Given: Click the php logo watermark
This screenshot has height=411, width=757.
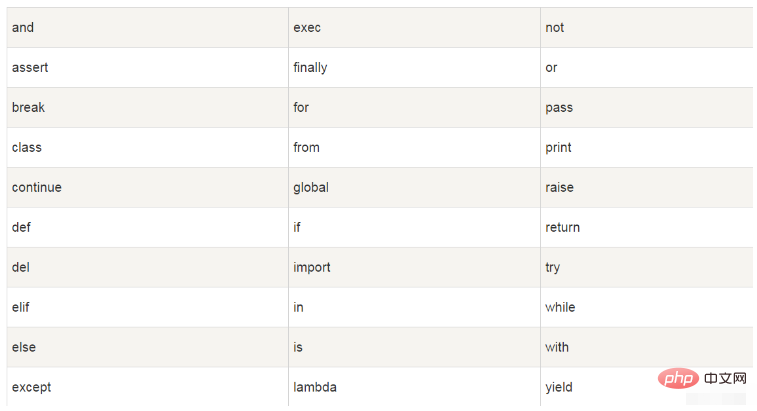Looking at the screenshot, I should pyautogui.click(x=678, y=378).
